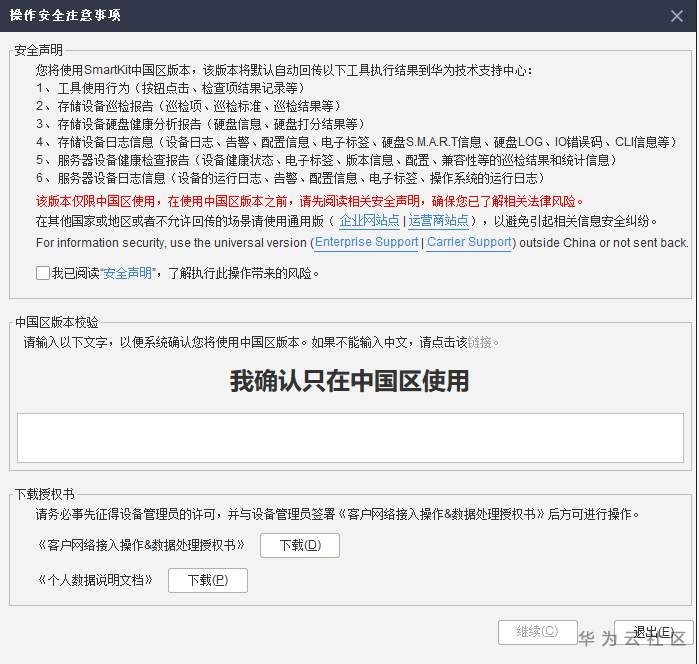Open the 运营商站点 link
Screen dimensions: 699x664
coord(439,221)
